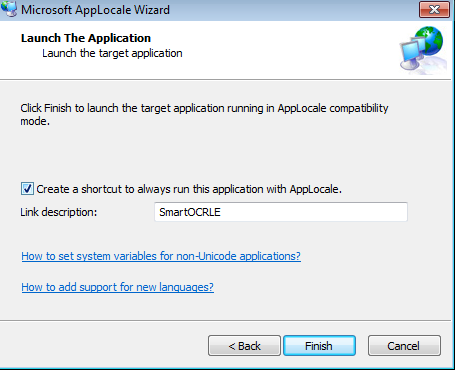Click the 'Click Finish to launch' instruction text
The width and height of the screenshot is (455, 370).
pyautogui.click(x=204, y=114)
